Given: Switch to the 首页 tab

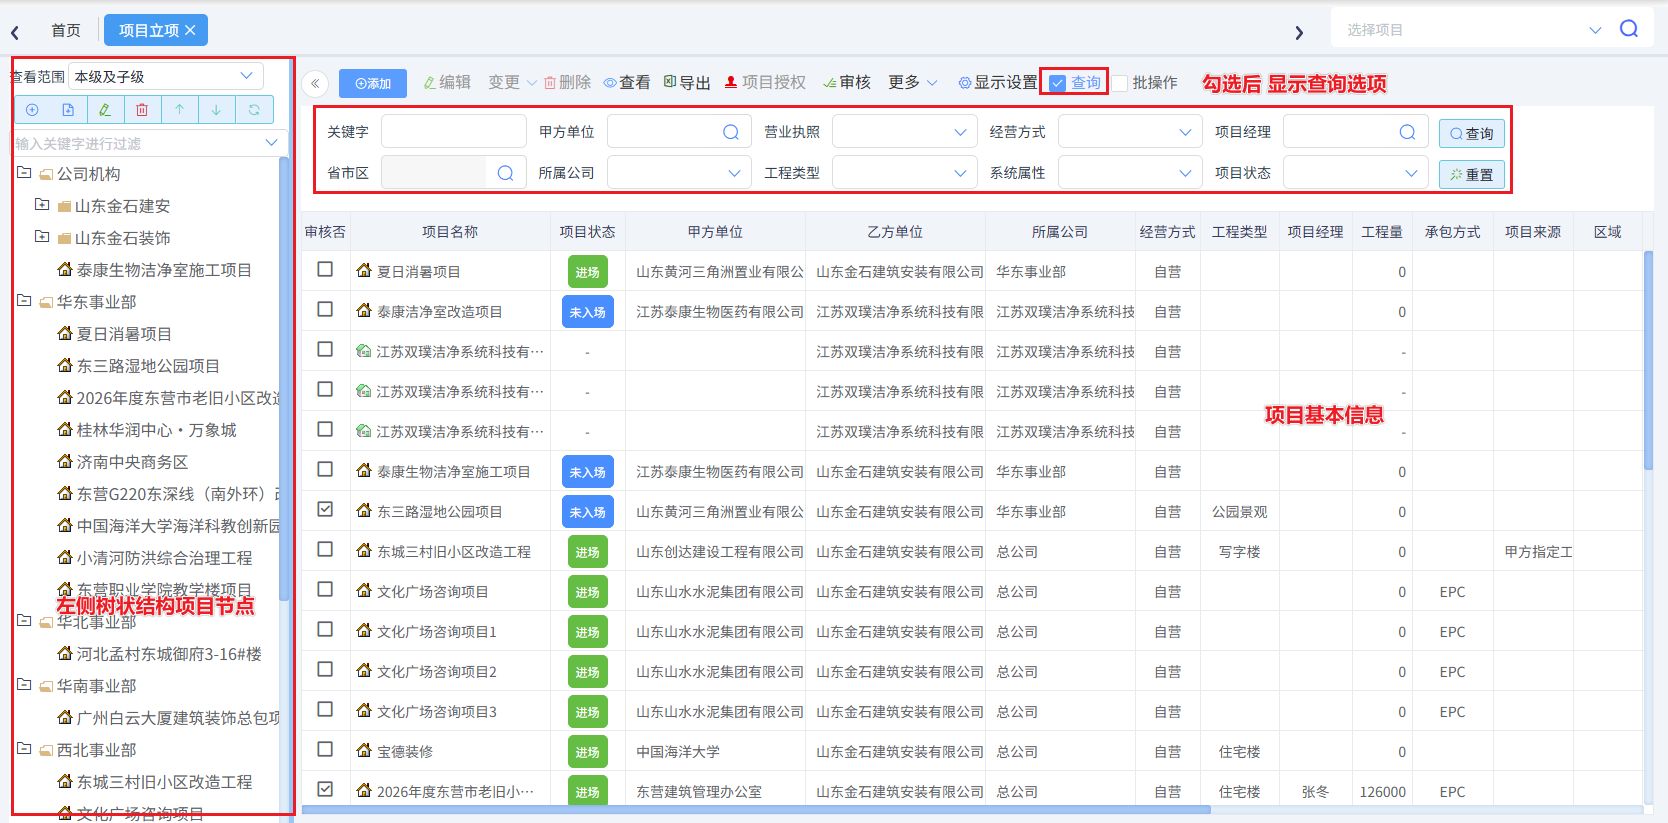Looking at the screenshot, I should click(x=66, y=30).
